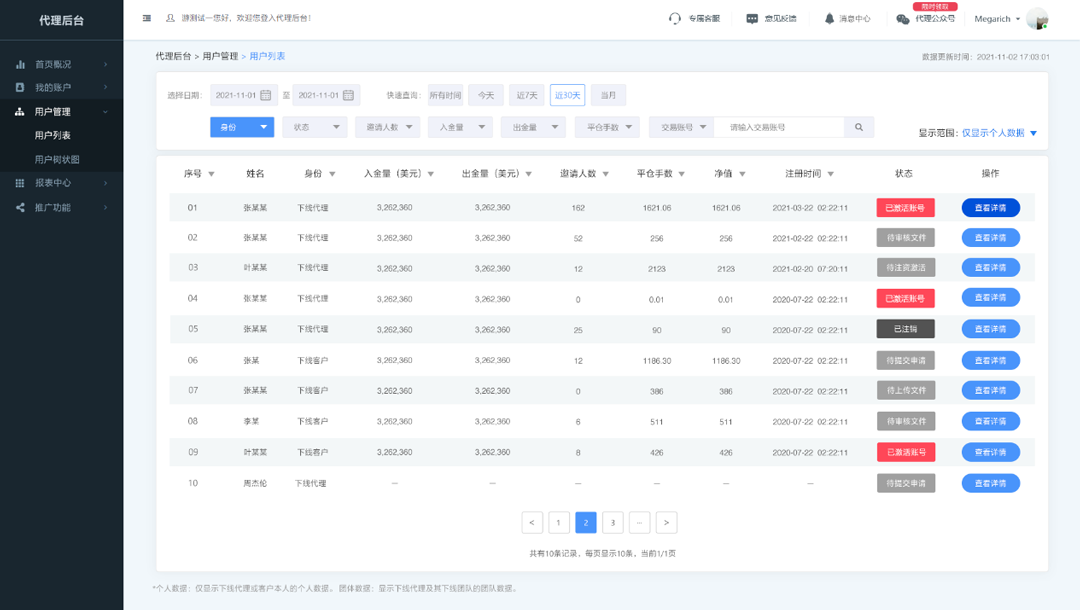Click registration time 2021-03-22 02:22:11
Image resolution: width=1080 pixels, height=610 pixels.
810,208
